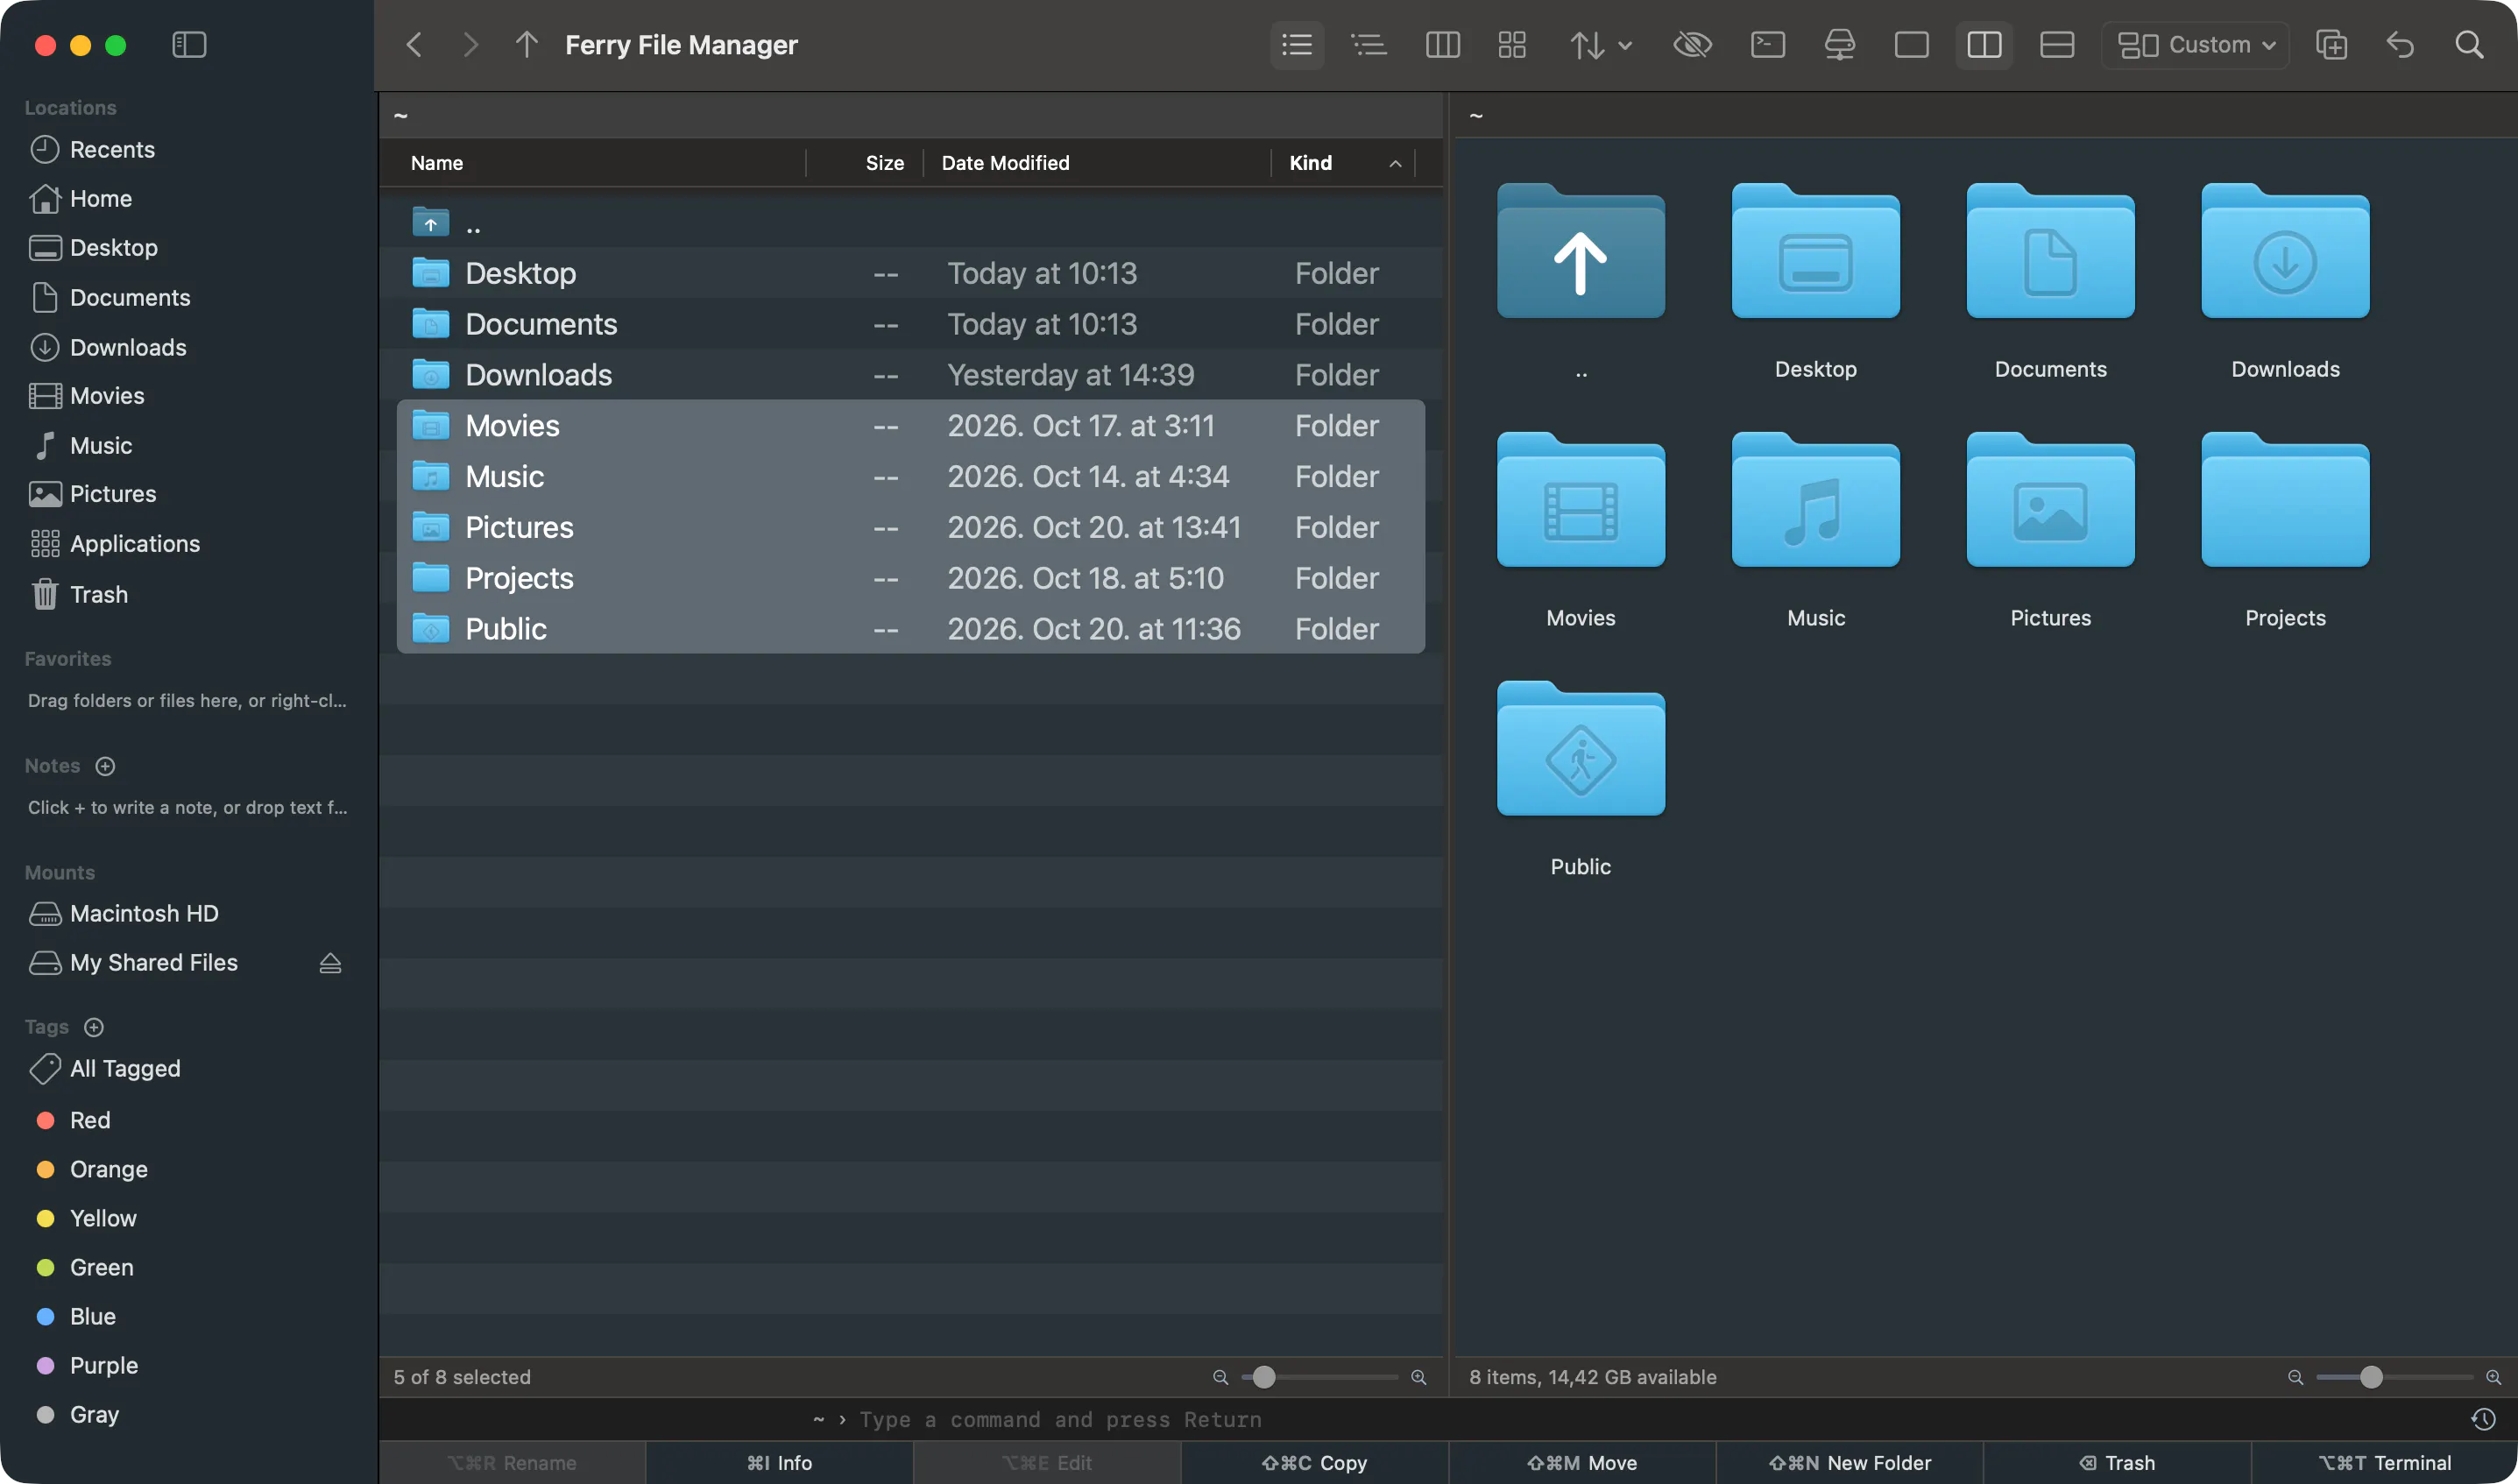This screenshot has width=2518, height=1484.
Task: Switch to column view mode
Action: (x=1442, y=45)
